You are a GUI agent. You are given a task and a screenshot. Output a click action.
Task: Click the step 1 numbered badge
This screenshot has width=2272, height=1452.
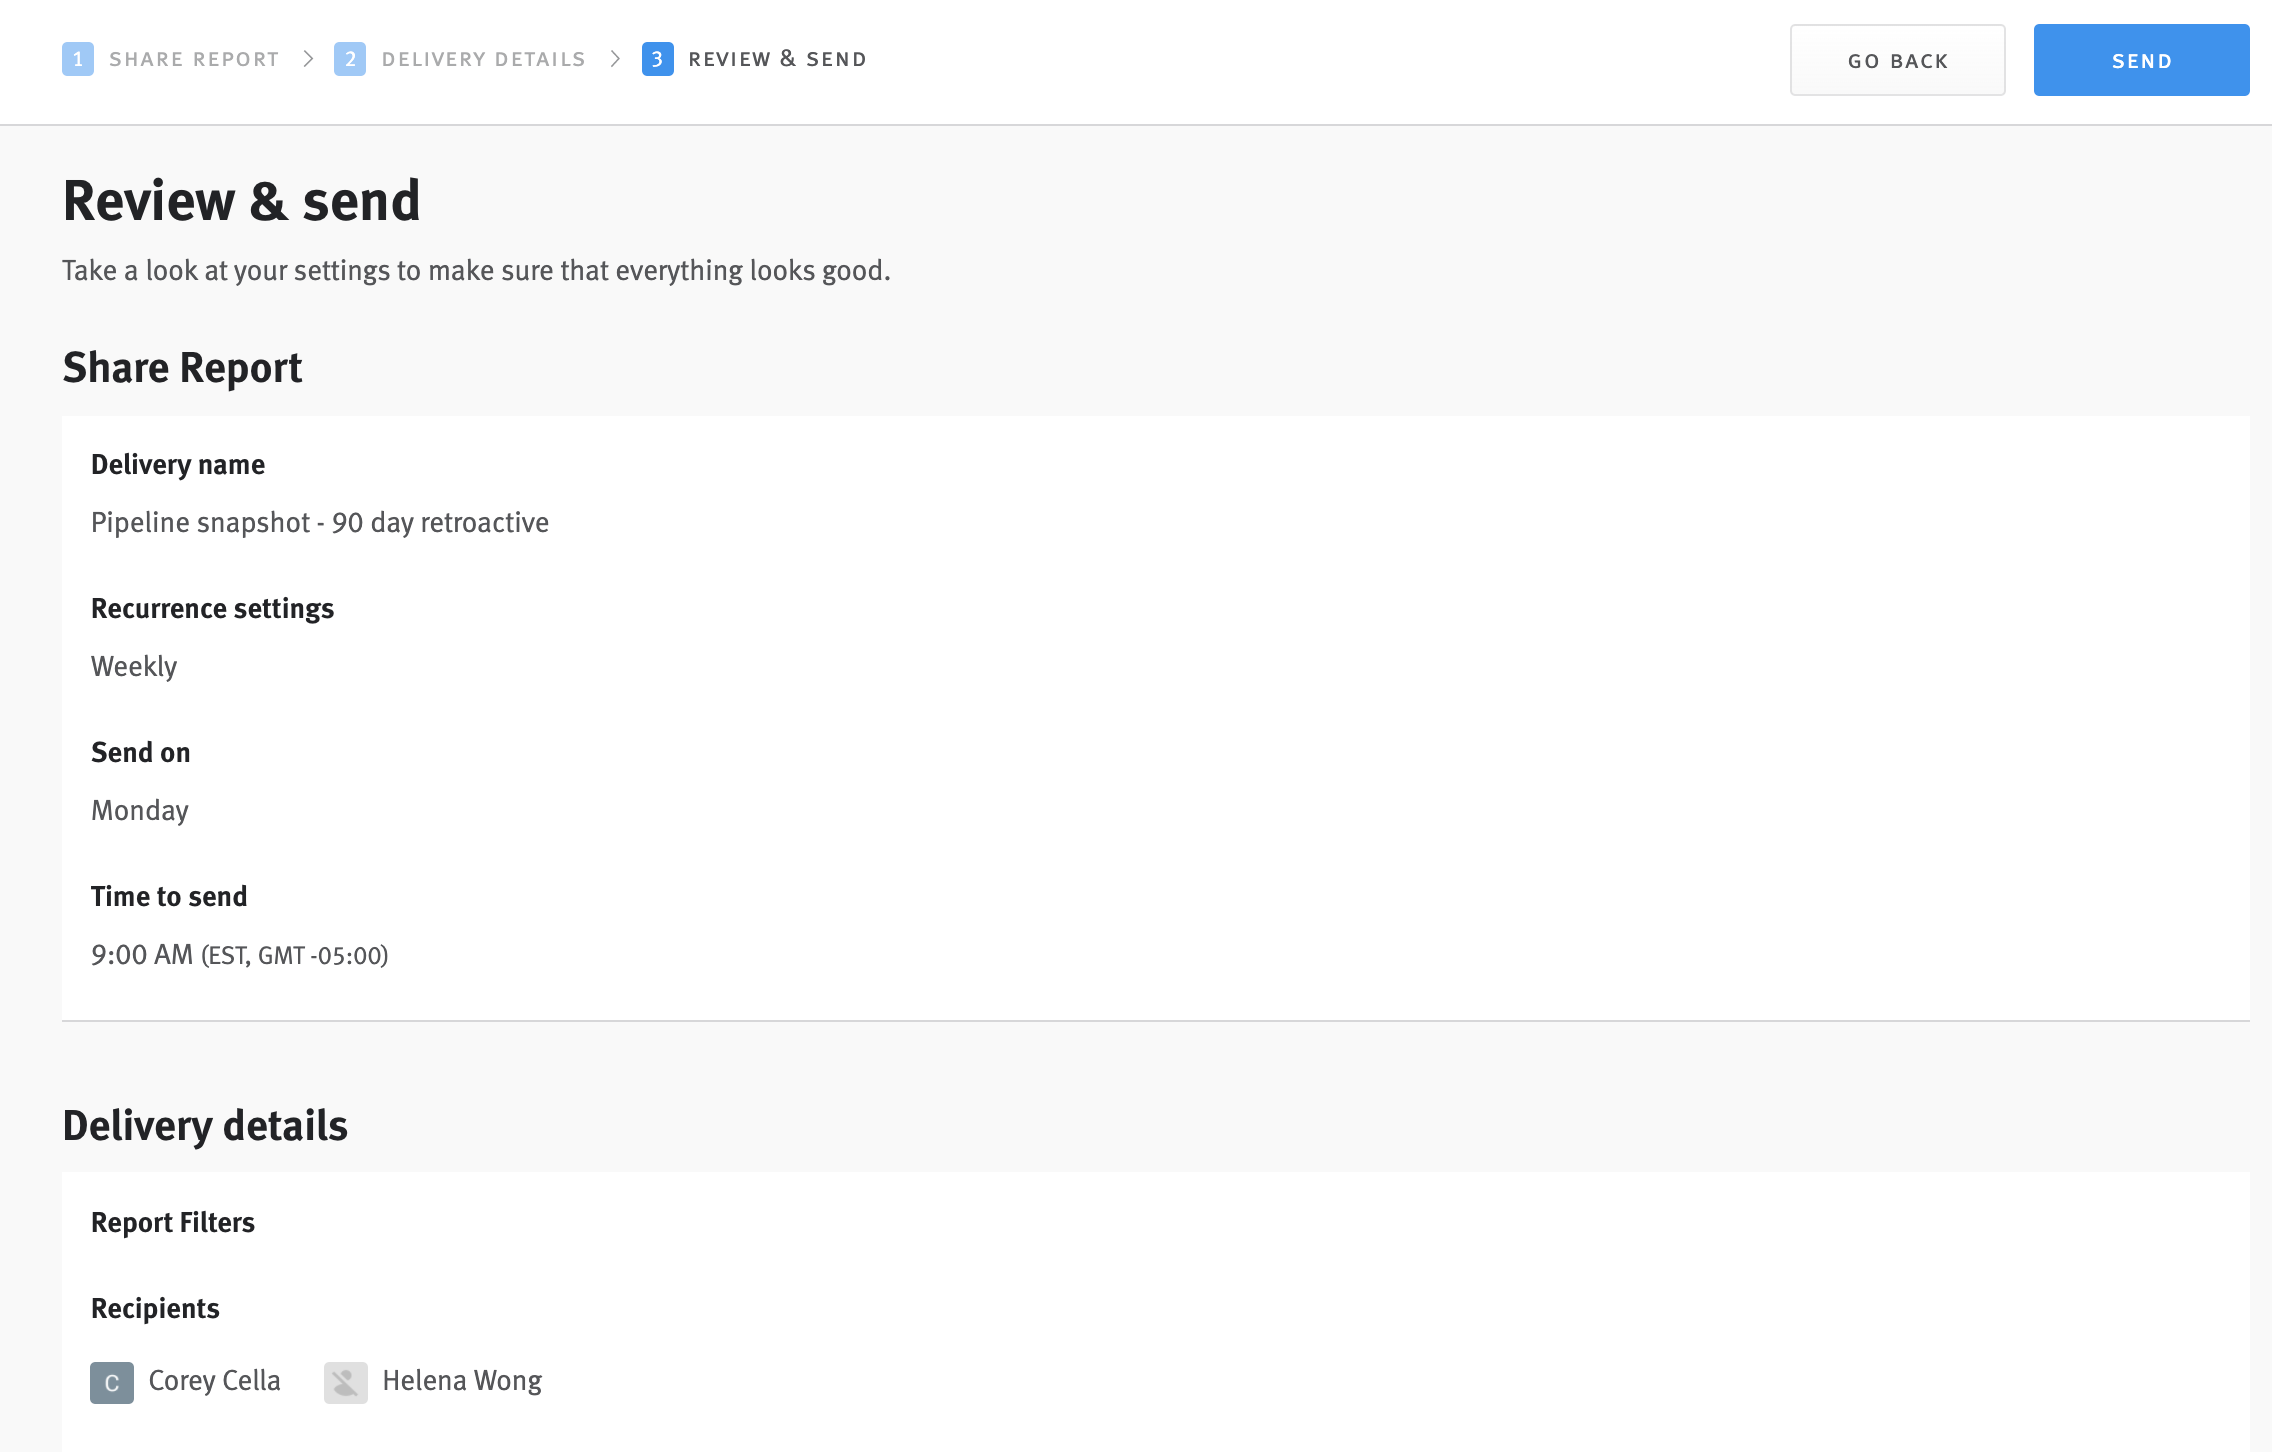(79, 59)
